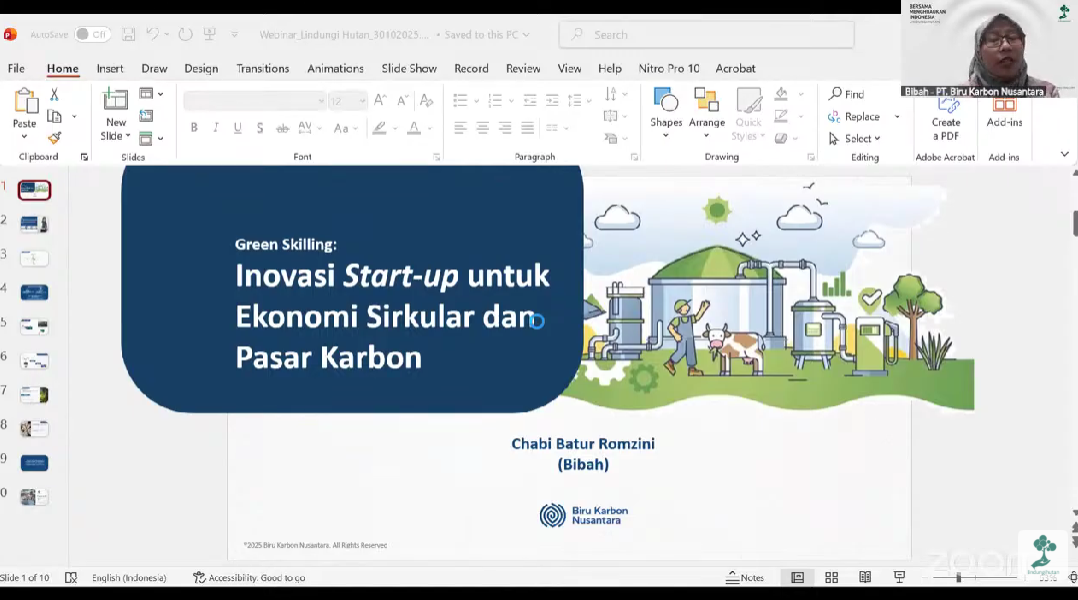
Task: Click the New Slide icon
Action: coord(115,100)
